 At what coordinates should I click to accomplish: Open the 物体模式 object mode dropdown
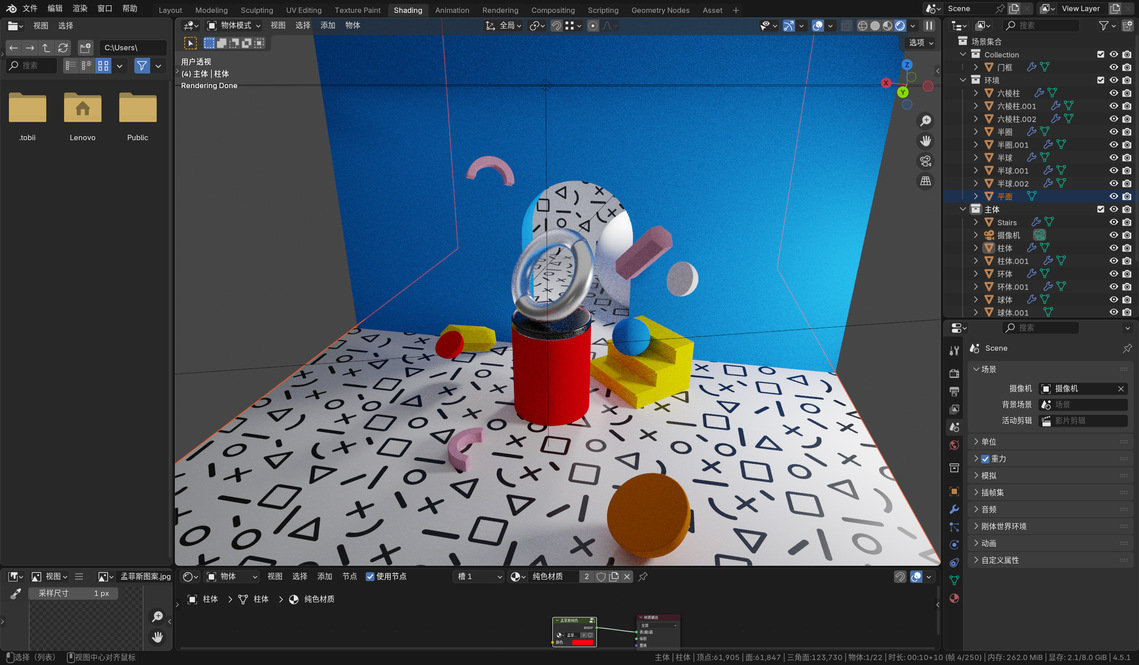tap(233, 26)
